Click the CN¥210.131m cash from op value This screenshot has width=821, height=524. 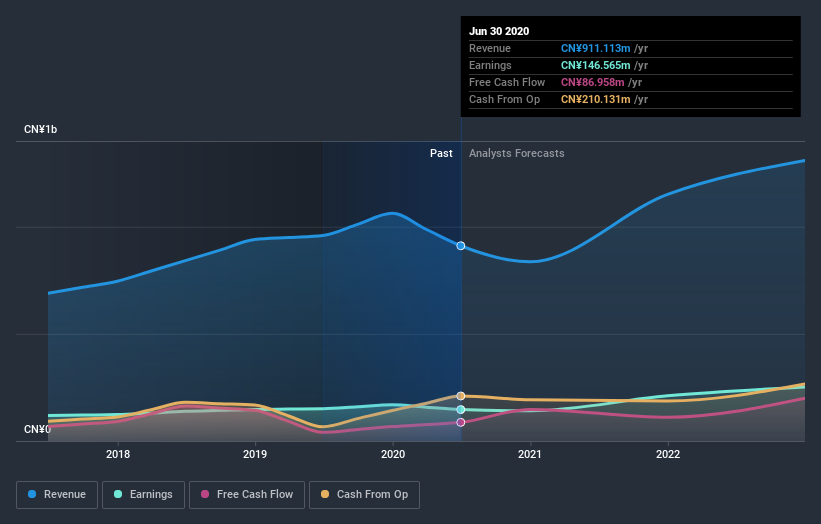tap(595, 99)
